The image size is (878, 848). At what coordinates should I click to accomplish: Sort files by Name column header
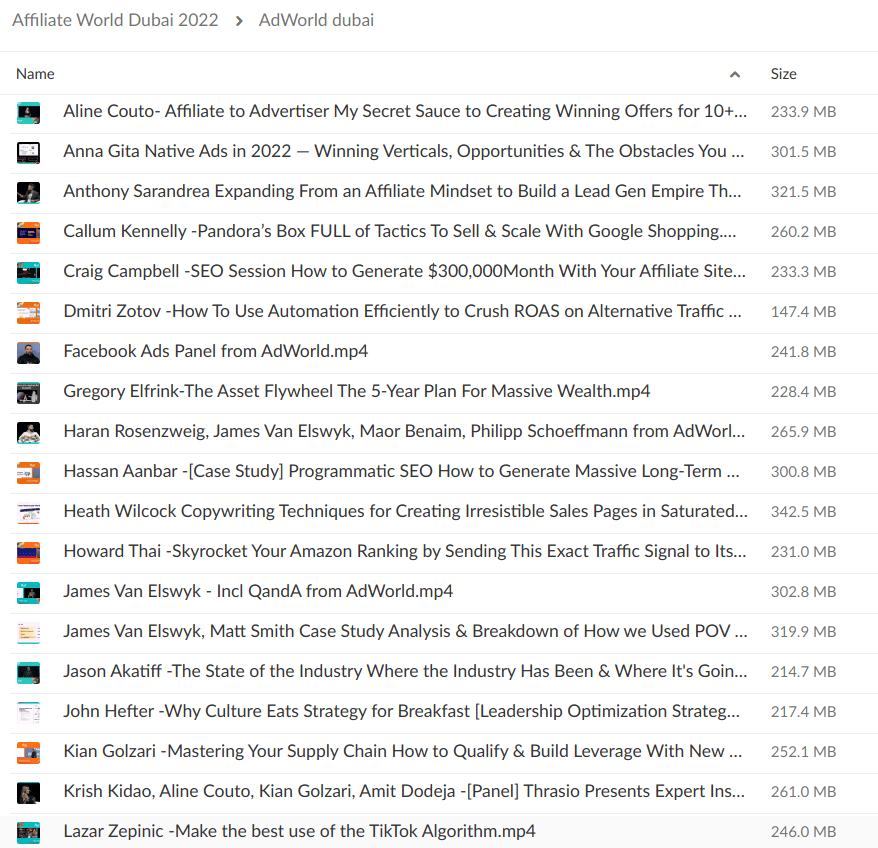click(x=36, y=74)
